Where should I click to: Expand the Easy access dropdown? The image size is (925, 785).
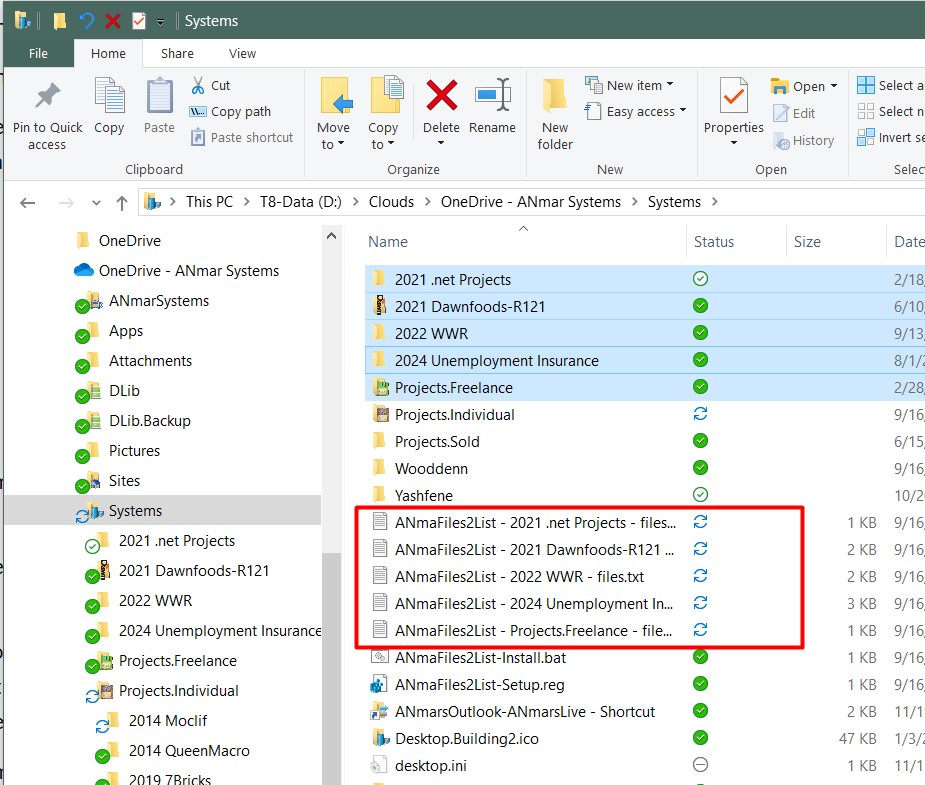tap(645, 112)
